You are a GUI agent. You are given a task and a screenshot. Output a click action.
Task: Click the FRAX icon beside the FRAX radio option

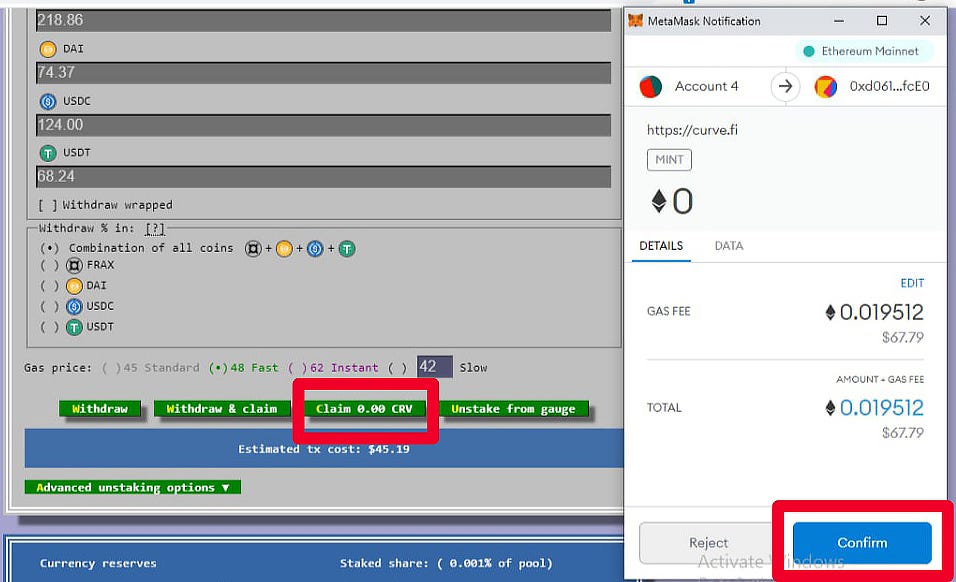pos(74,266)
